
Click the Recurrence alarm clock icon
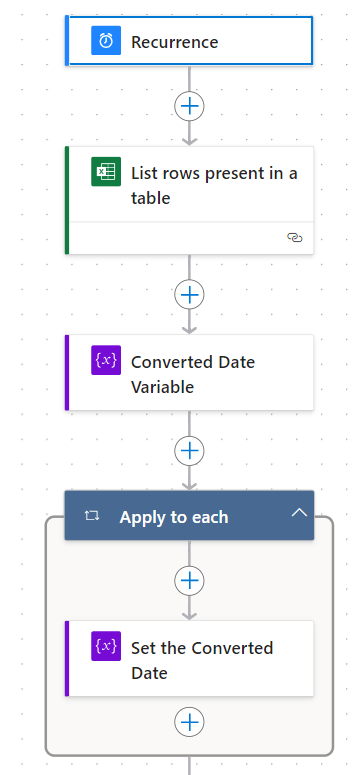click(106, 41)
